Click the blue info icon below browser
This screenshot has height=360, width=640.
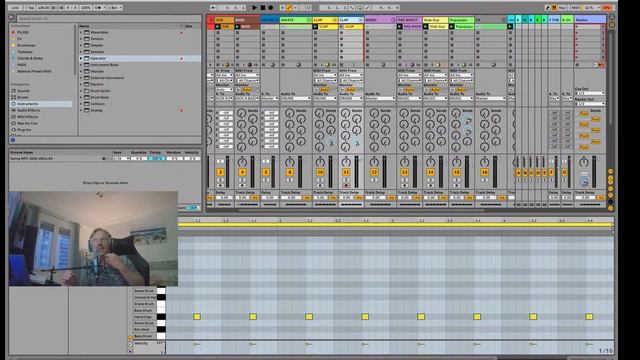click(x=13, y=140)
